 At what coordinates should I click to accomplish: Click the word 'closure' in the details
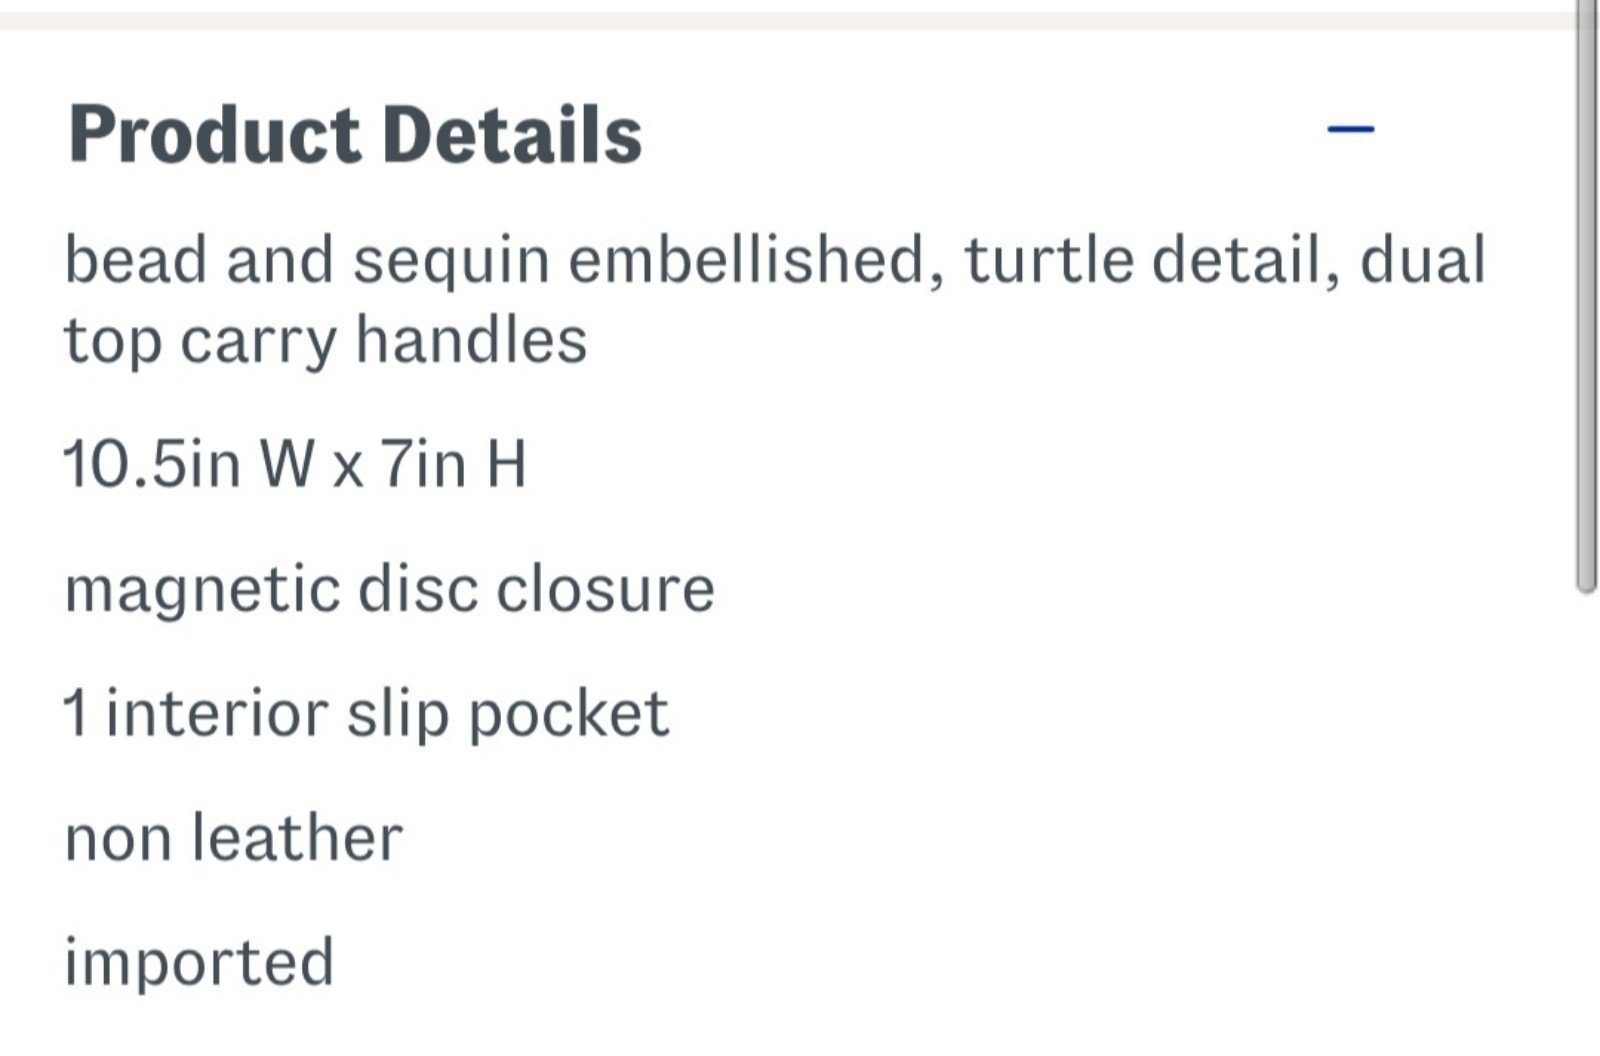coord(605,589)
